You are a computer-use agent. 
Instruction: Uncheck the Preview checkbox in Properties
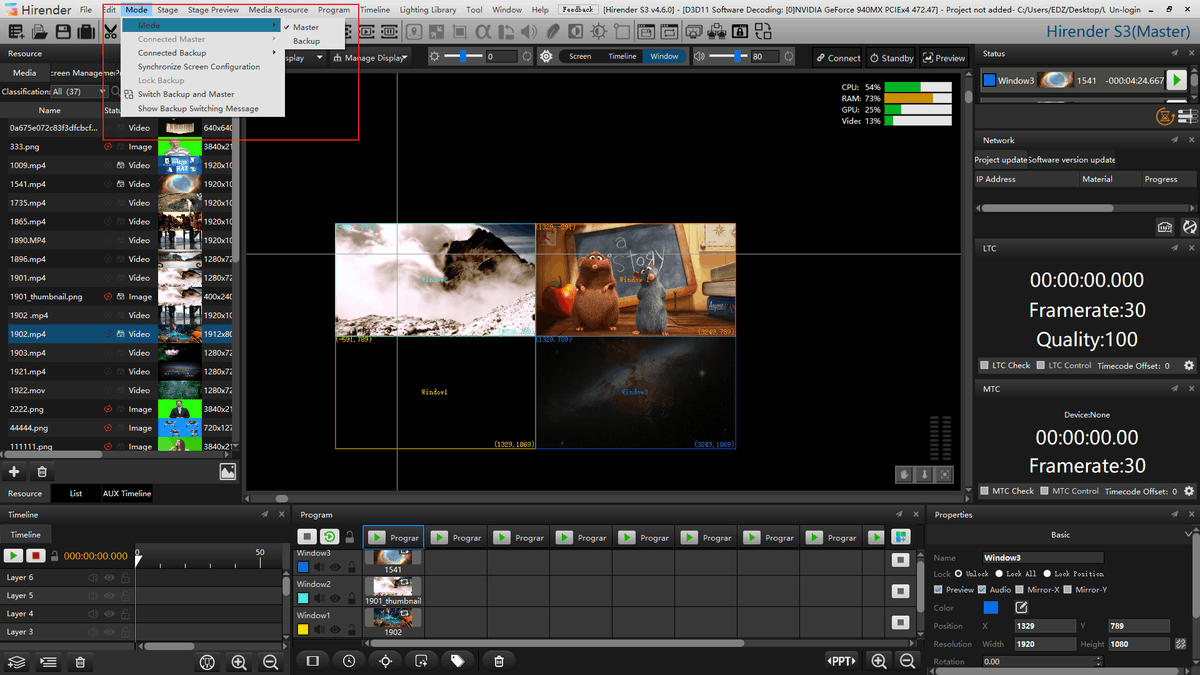[938, 589]
